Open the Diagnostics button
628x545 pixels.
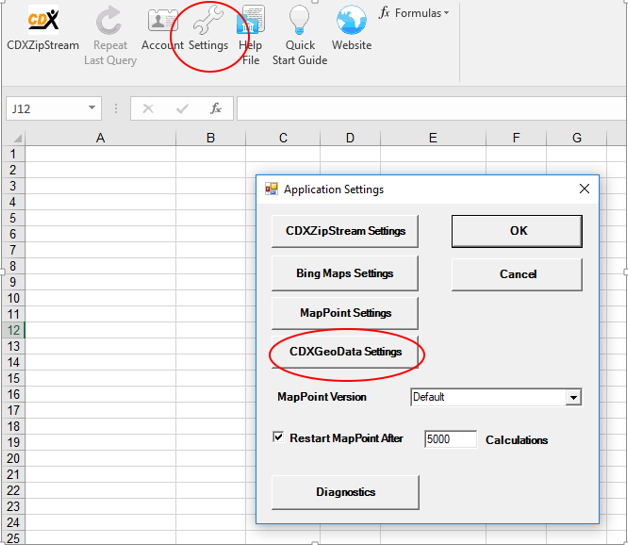[345, 492]
